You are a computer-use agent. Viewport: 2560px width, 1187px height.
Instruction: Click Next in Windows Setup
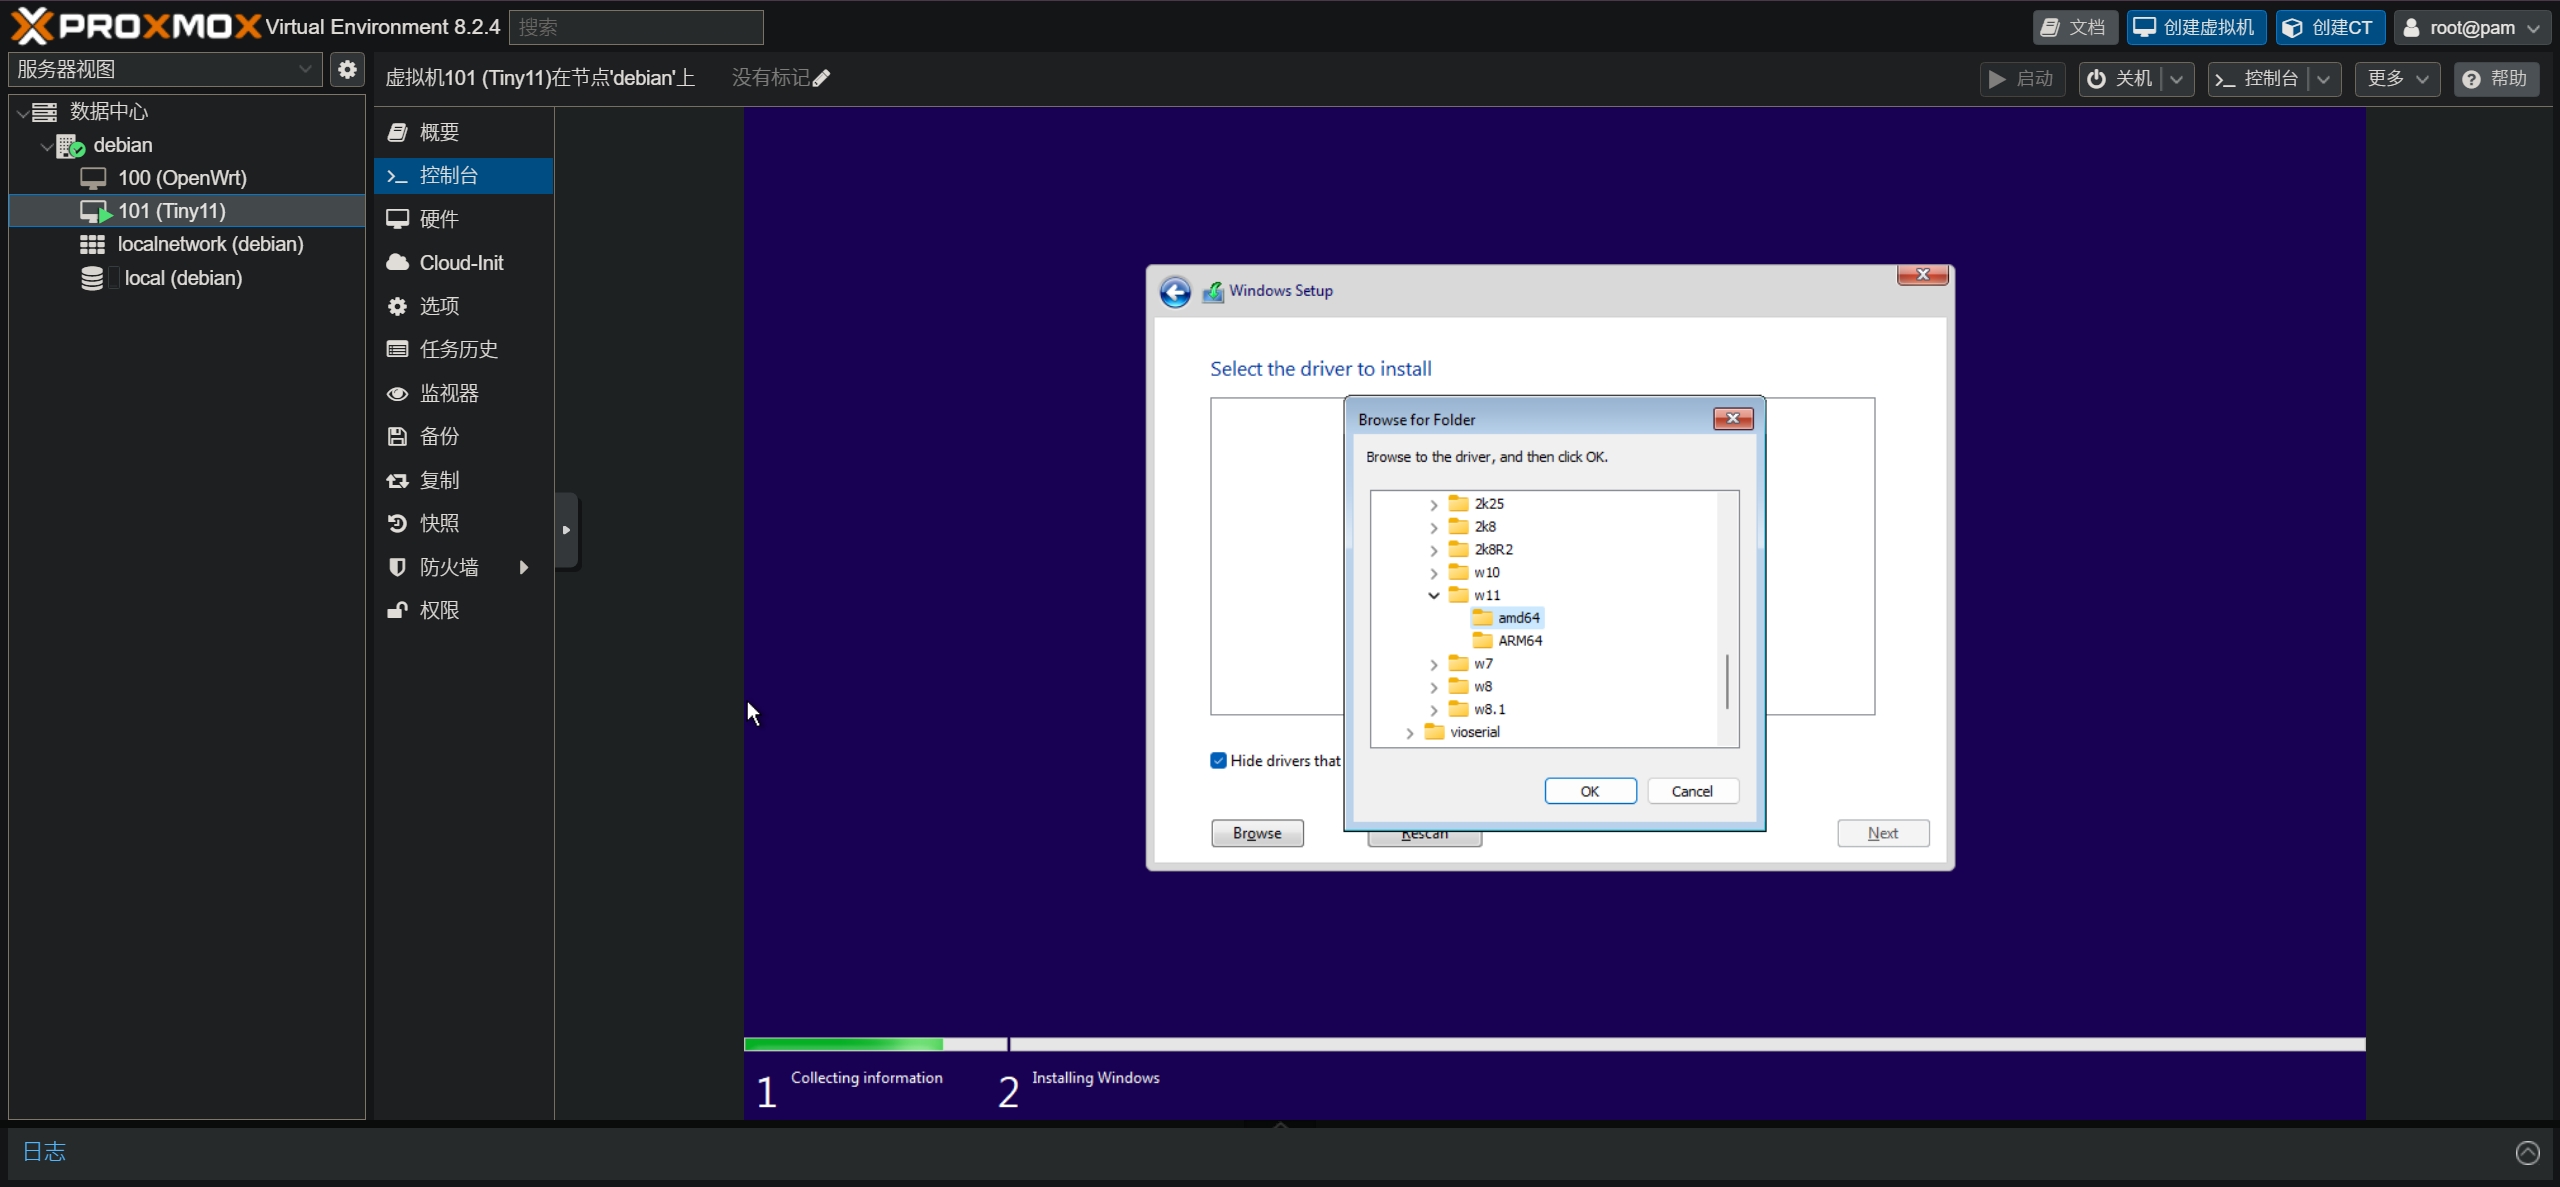tap(1883, 833)
